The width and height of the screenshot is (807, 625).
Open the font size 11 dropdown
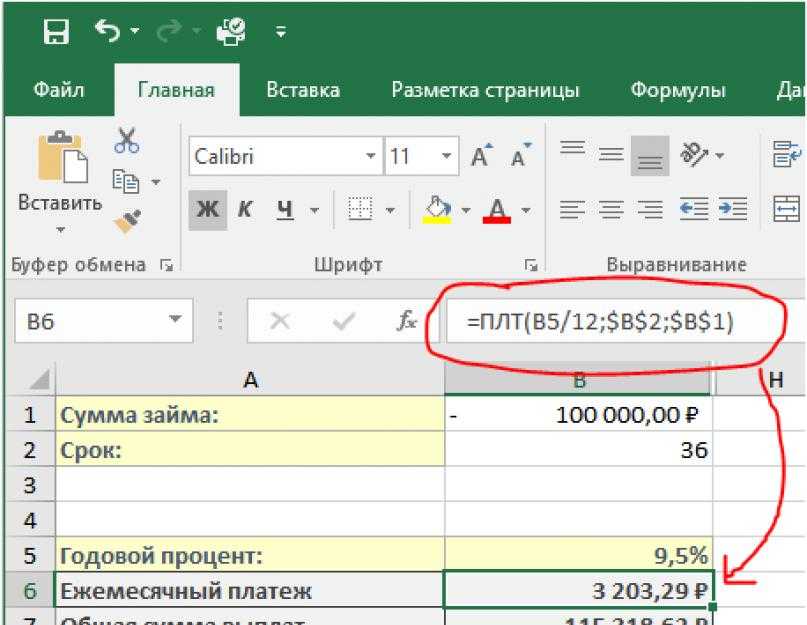click(447, 156)
